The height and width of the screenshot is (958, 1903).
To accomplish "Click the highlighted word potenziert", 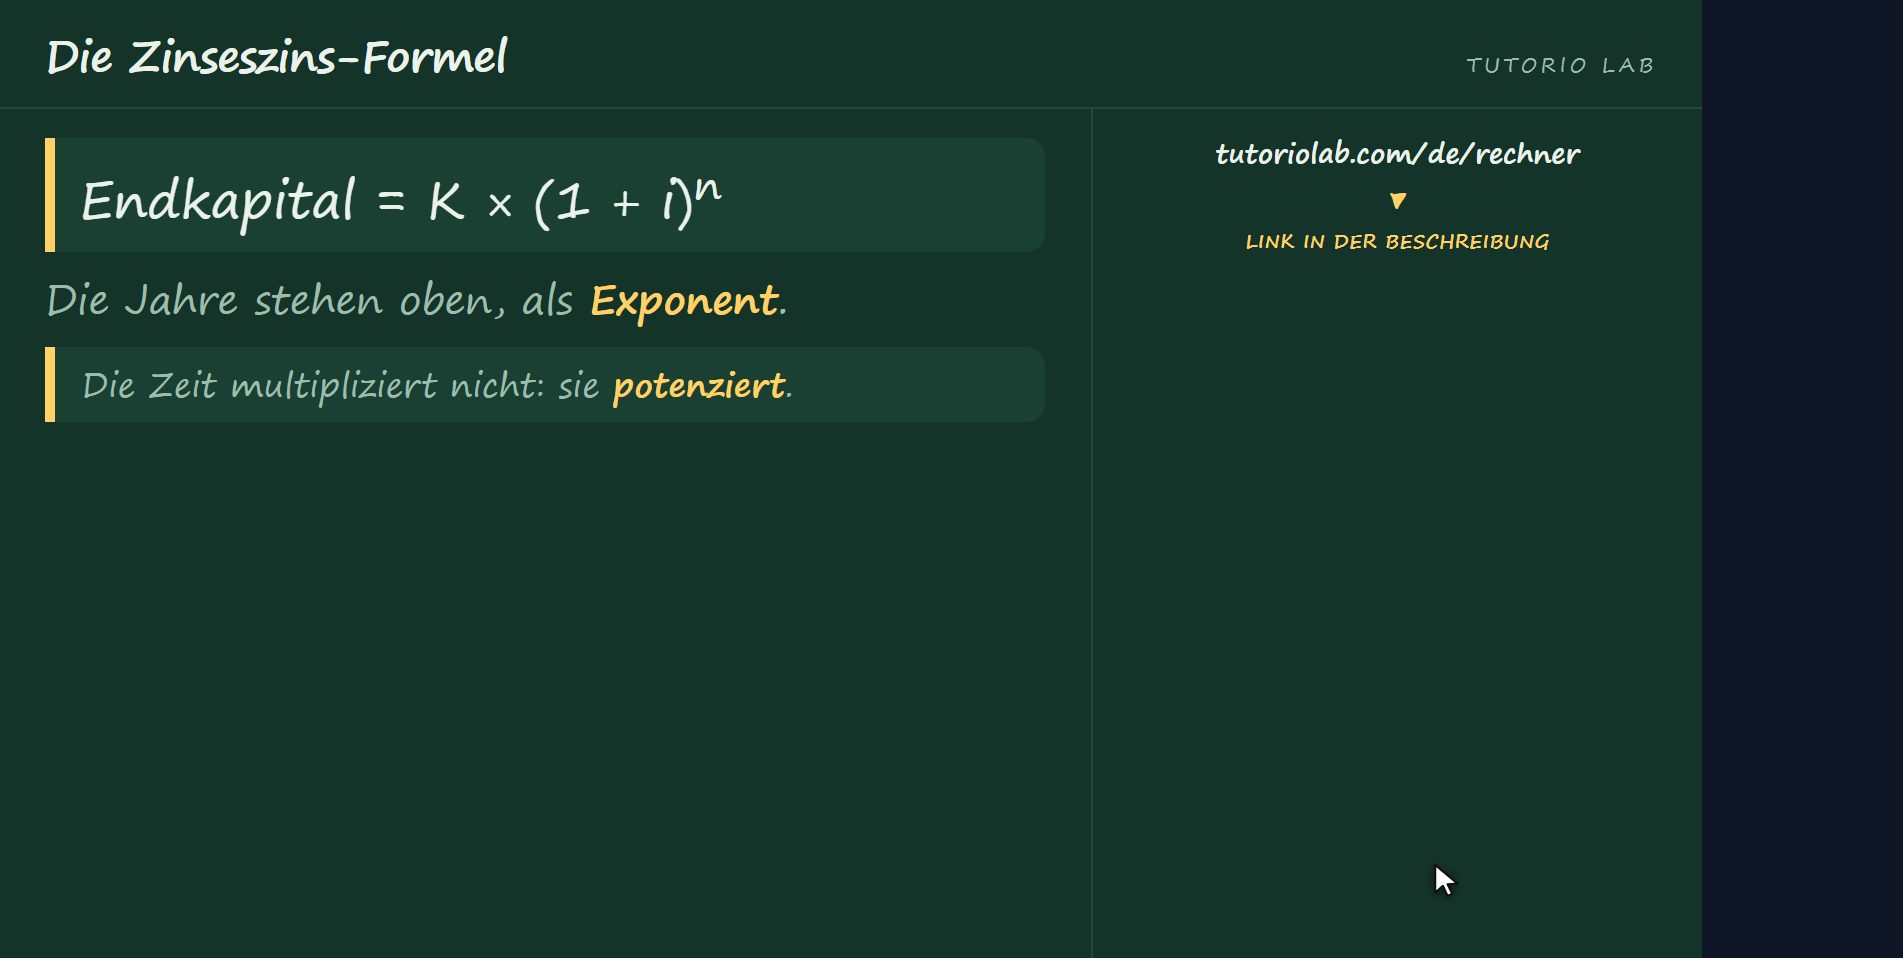I will coord(698,386).
